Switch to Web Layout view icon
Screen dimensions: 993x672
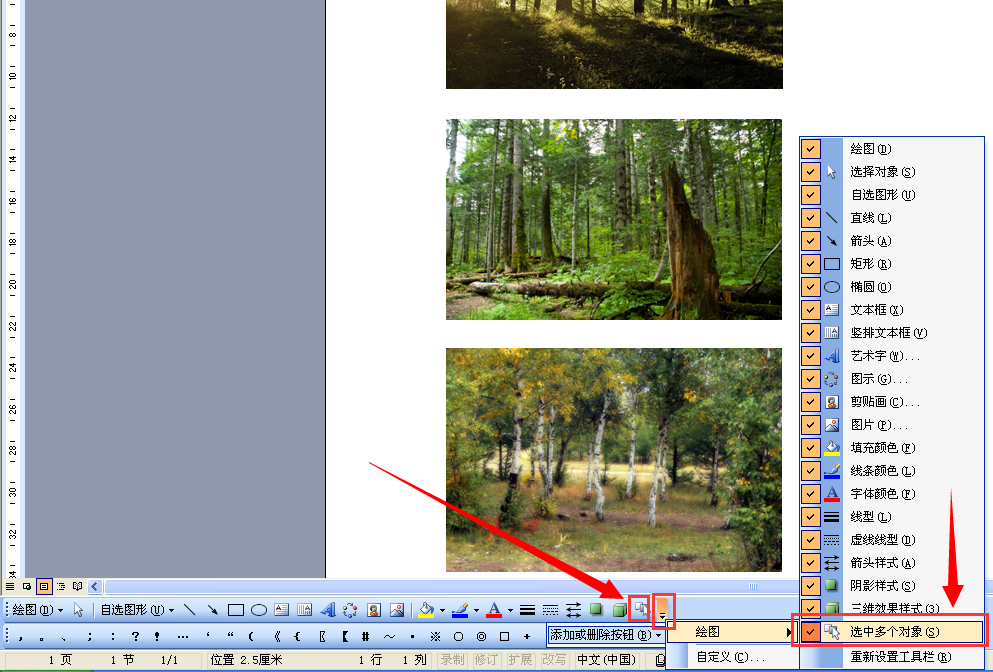pyautogui.click(x=27, y=586)
